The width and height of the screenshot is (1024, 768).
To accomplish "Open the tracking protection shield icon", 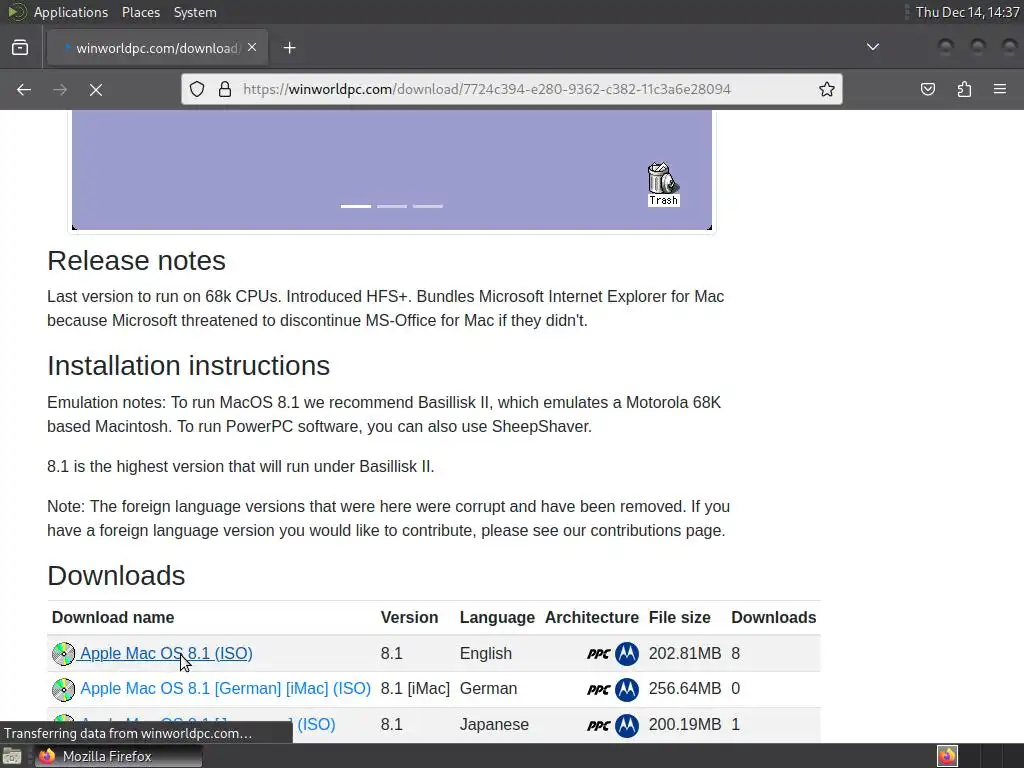I will [197, 89].
